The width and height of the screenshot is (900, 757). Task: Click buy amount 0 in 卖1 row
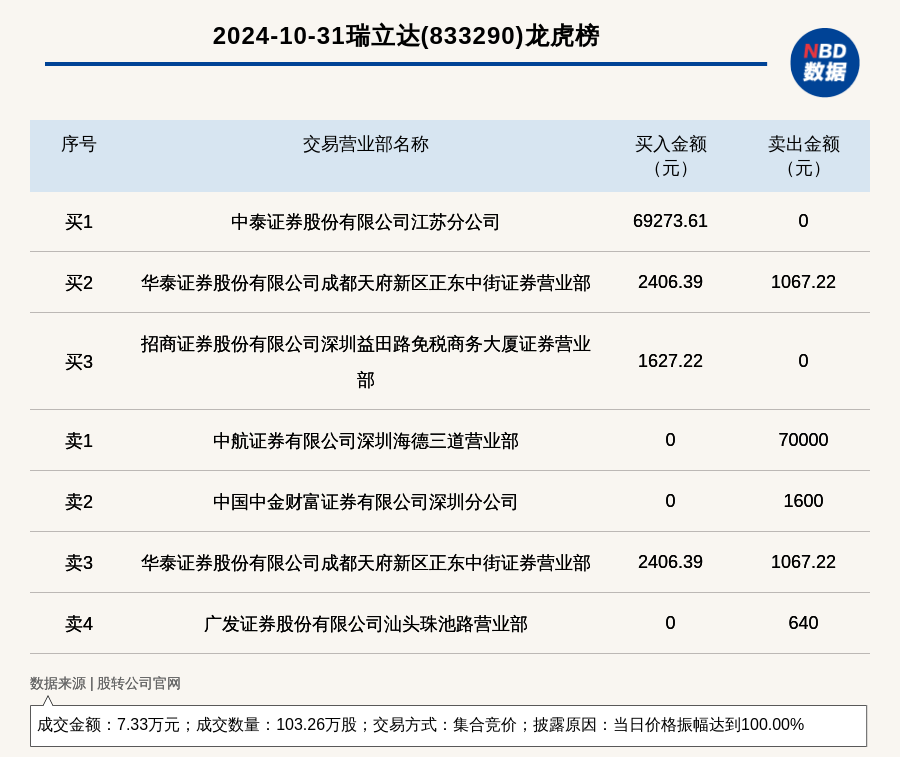click(670, 440)
